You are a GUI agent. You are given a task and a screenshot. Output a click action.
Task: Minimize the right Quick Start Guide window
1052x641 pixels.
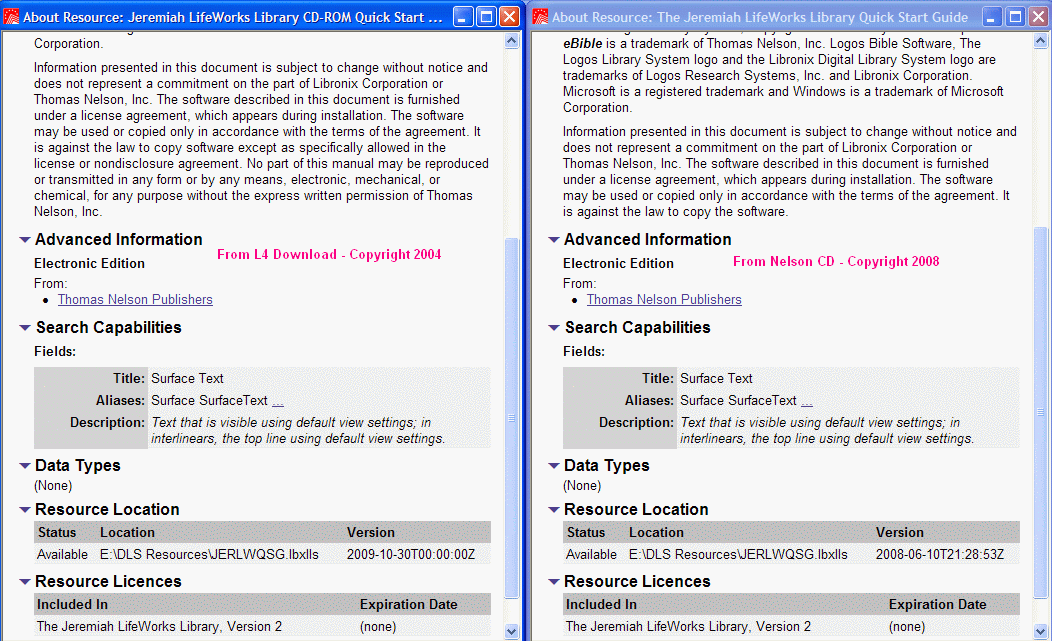(992, 17)
